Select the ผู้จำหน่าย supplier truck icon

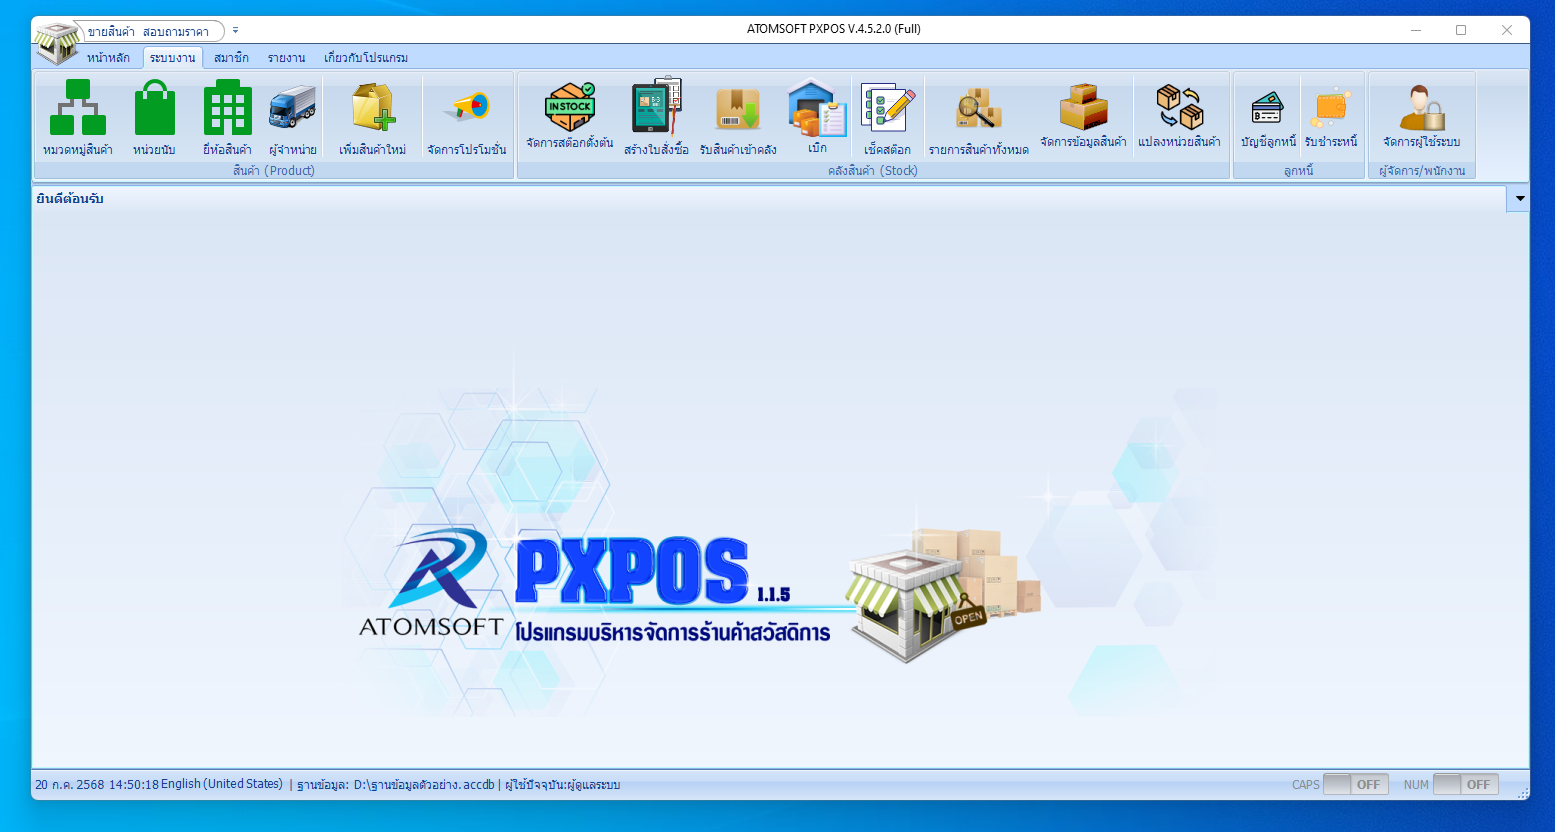click(292, 109)
